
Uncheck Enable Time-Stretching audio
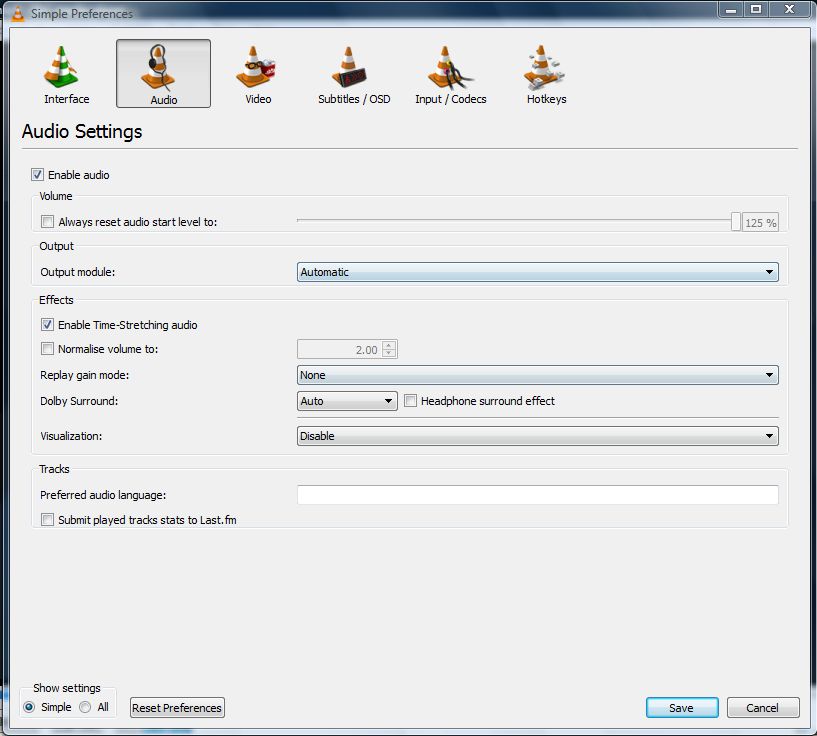(47, 325)
